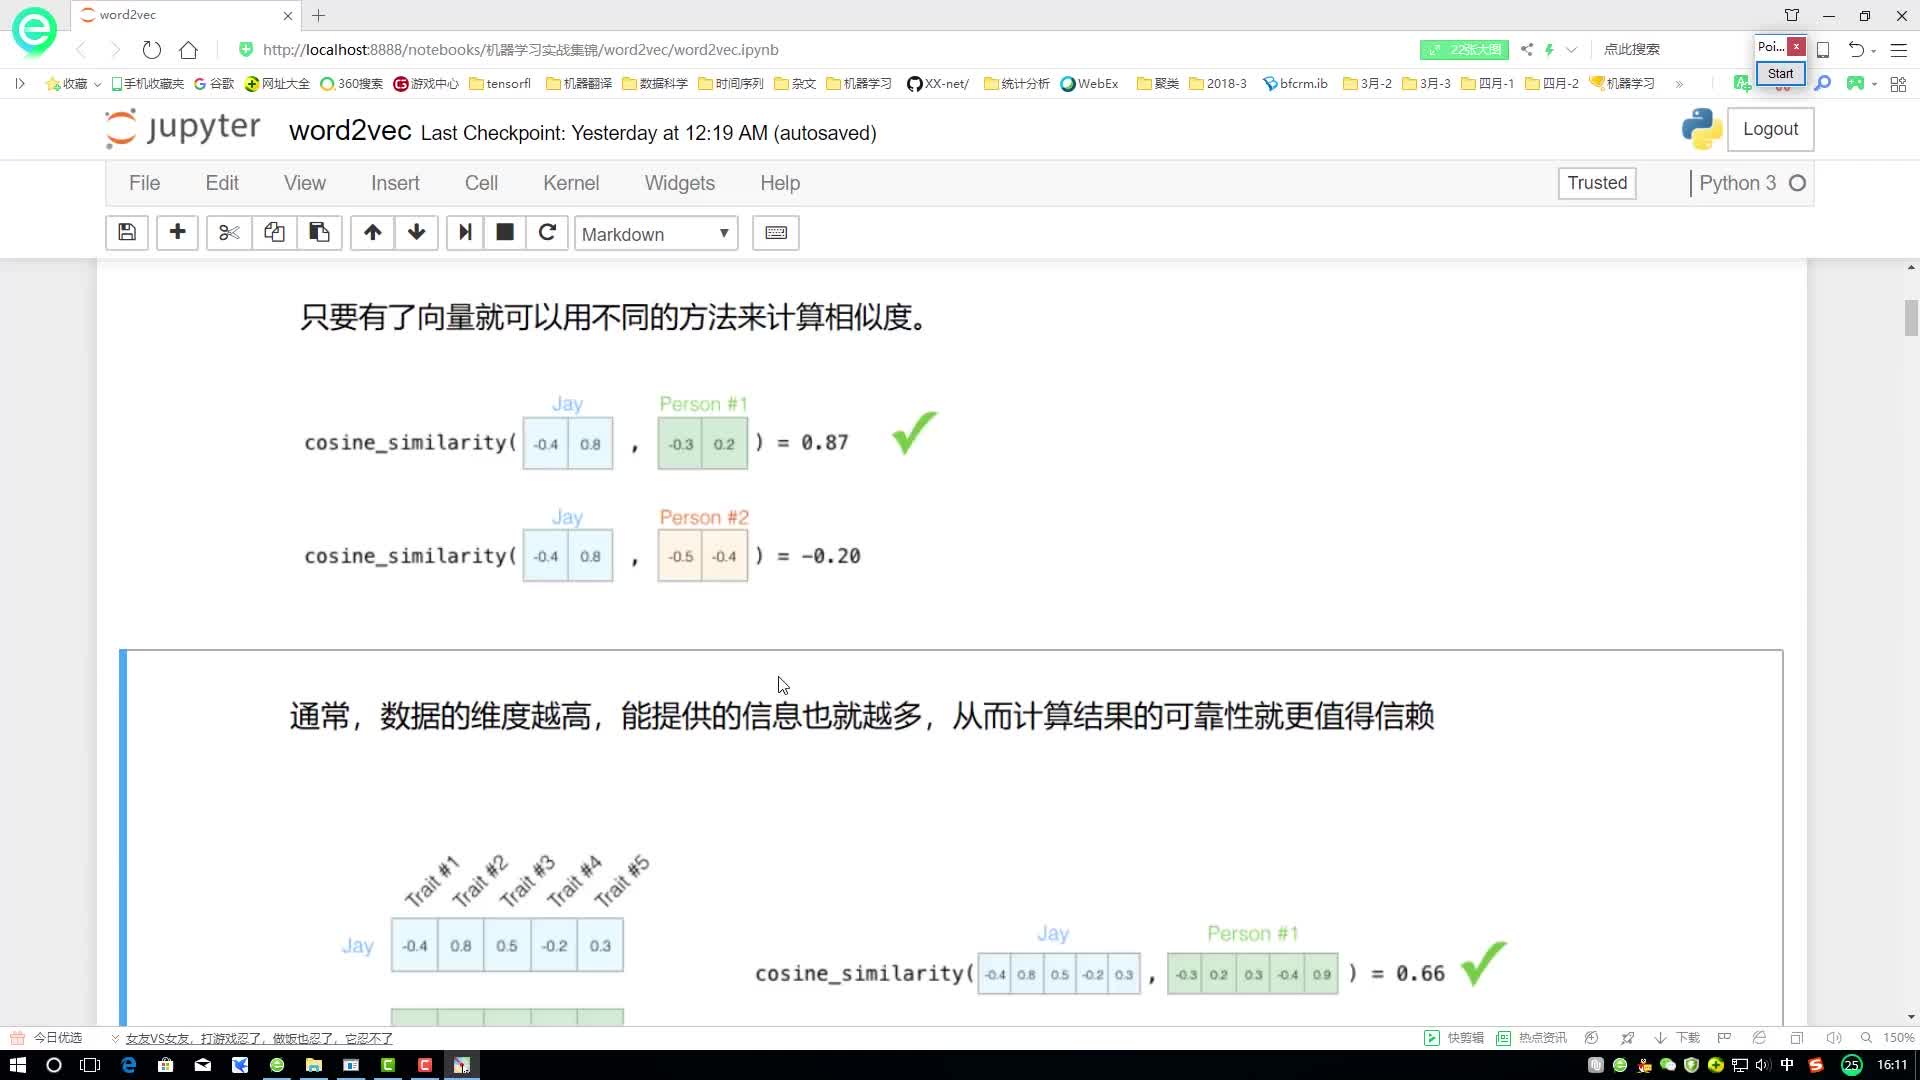Select the Markdown cell type dropdown
Image resolution: width=1920 pixels, height=1080 pixels.
(657, 233)
